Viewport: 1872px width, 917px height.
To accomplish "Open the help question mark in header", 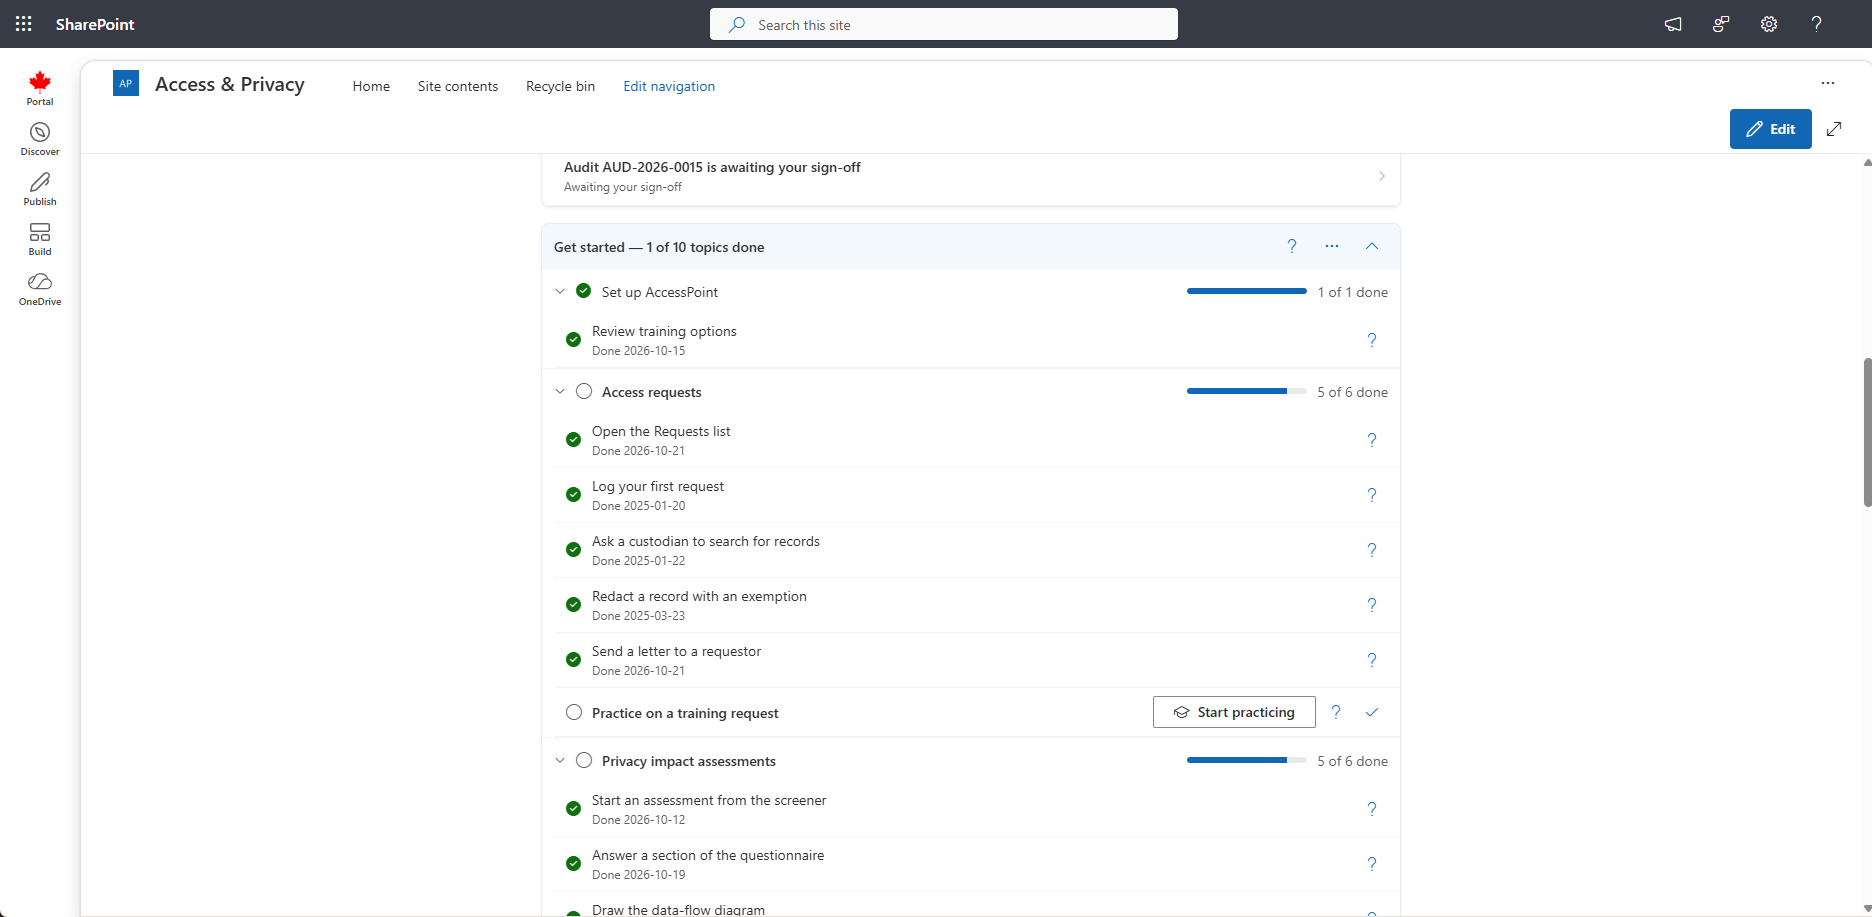I will [1817, 24].
